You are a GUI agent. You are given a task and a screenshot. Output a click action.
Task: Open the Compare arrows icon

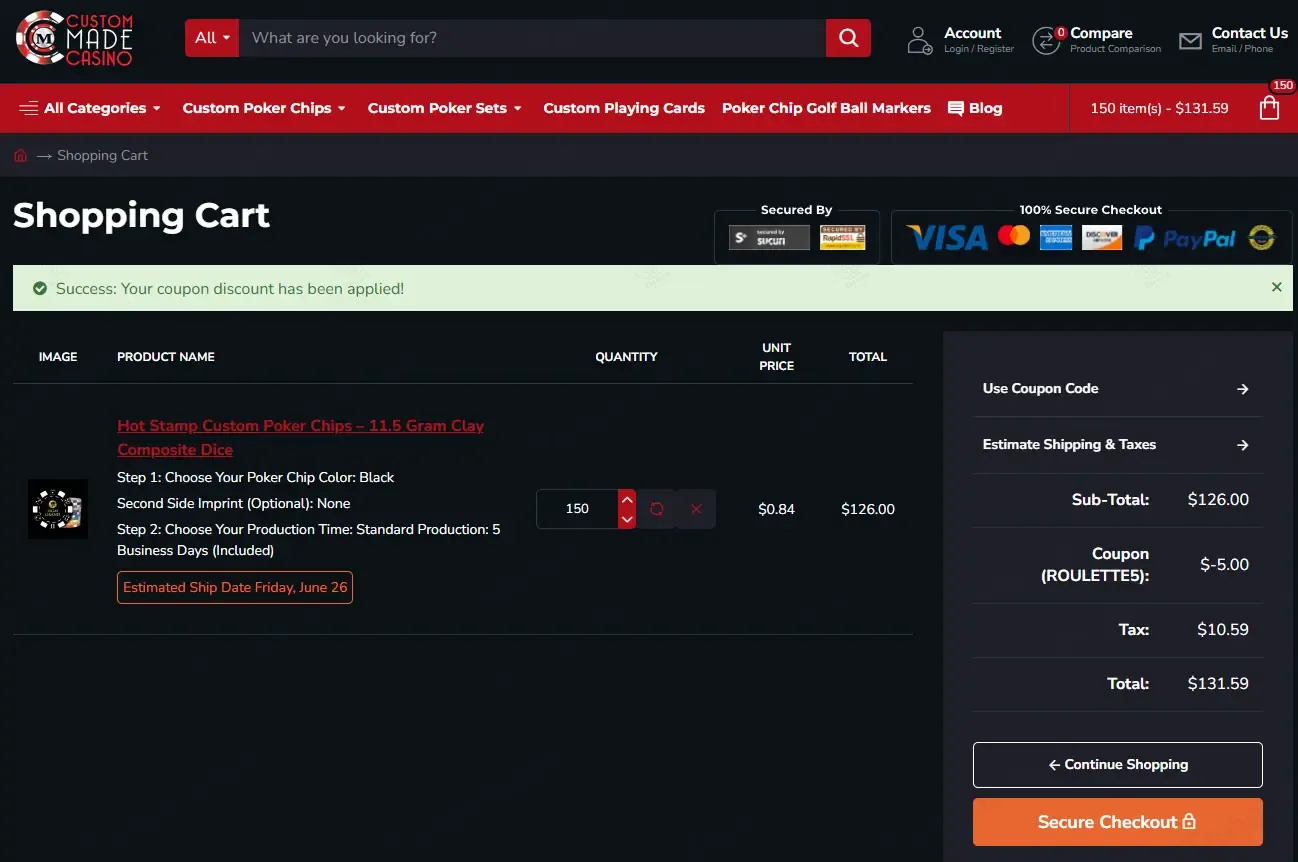coord(1046,41)
